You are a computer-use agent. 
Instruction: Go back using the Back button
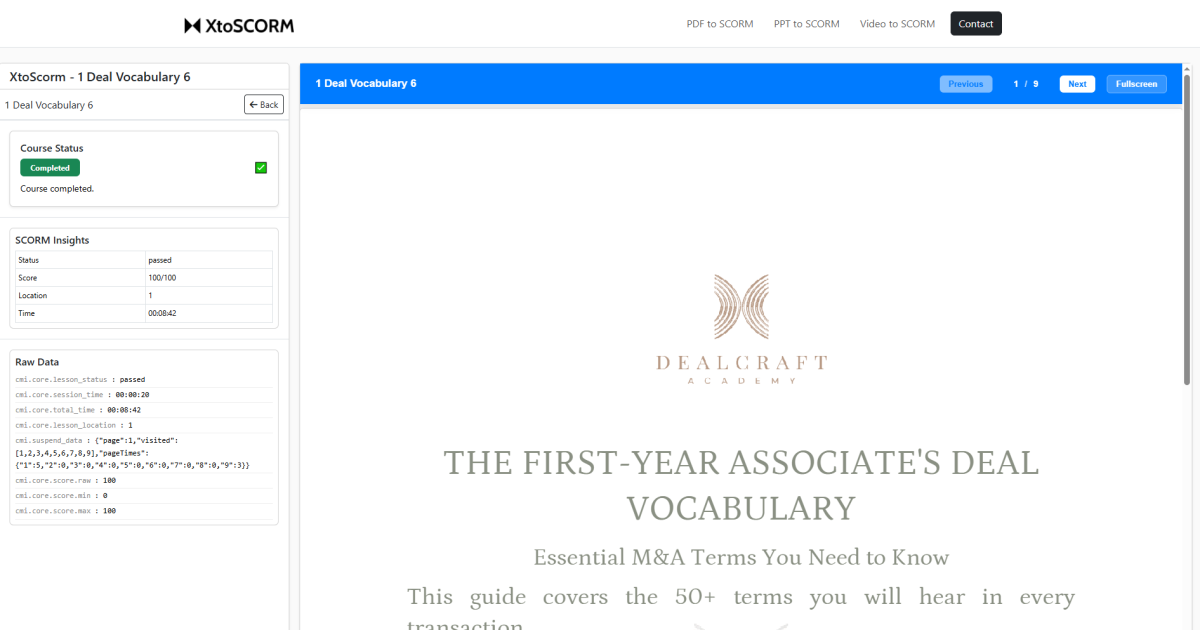pyautogui.click(x=264, y=104)
